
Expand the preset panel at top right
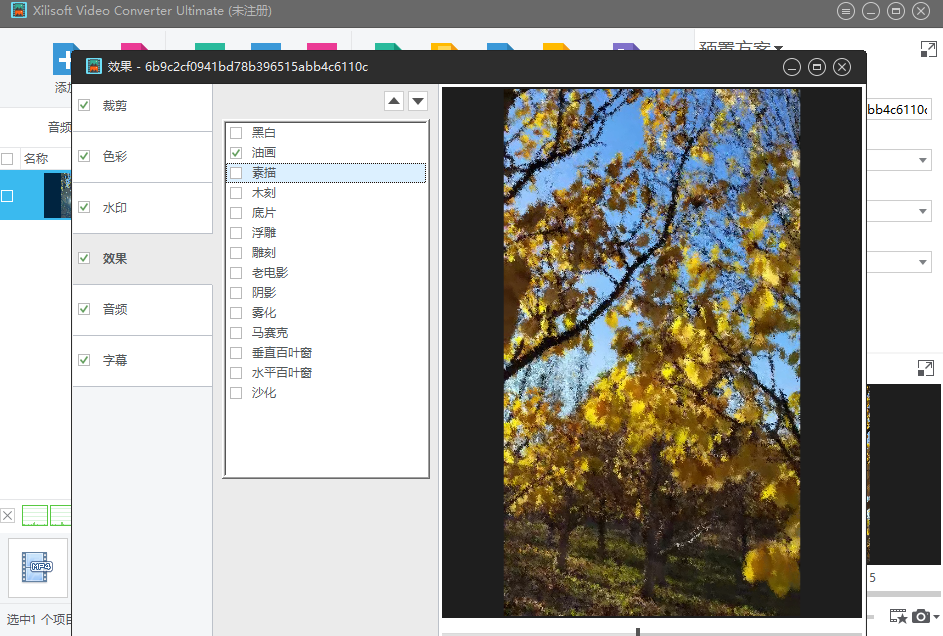tap(927, 48)
